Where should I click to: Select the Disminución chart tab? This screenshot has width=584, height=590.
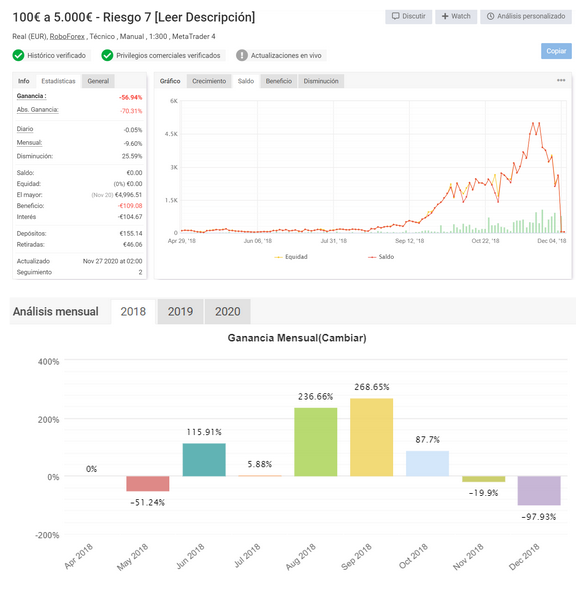tap(321, 81)
